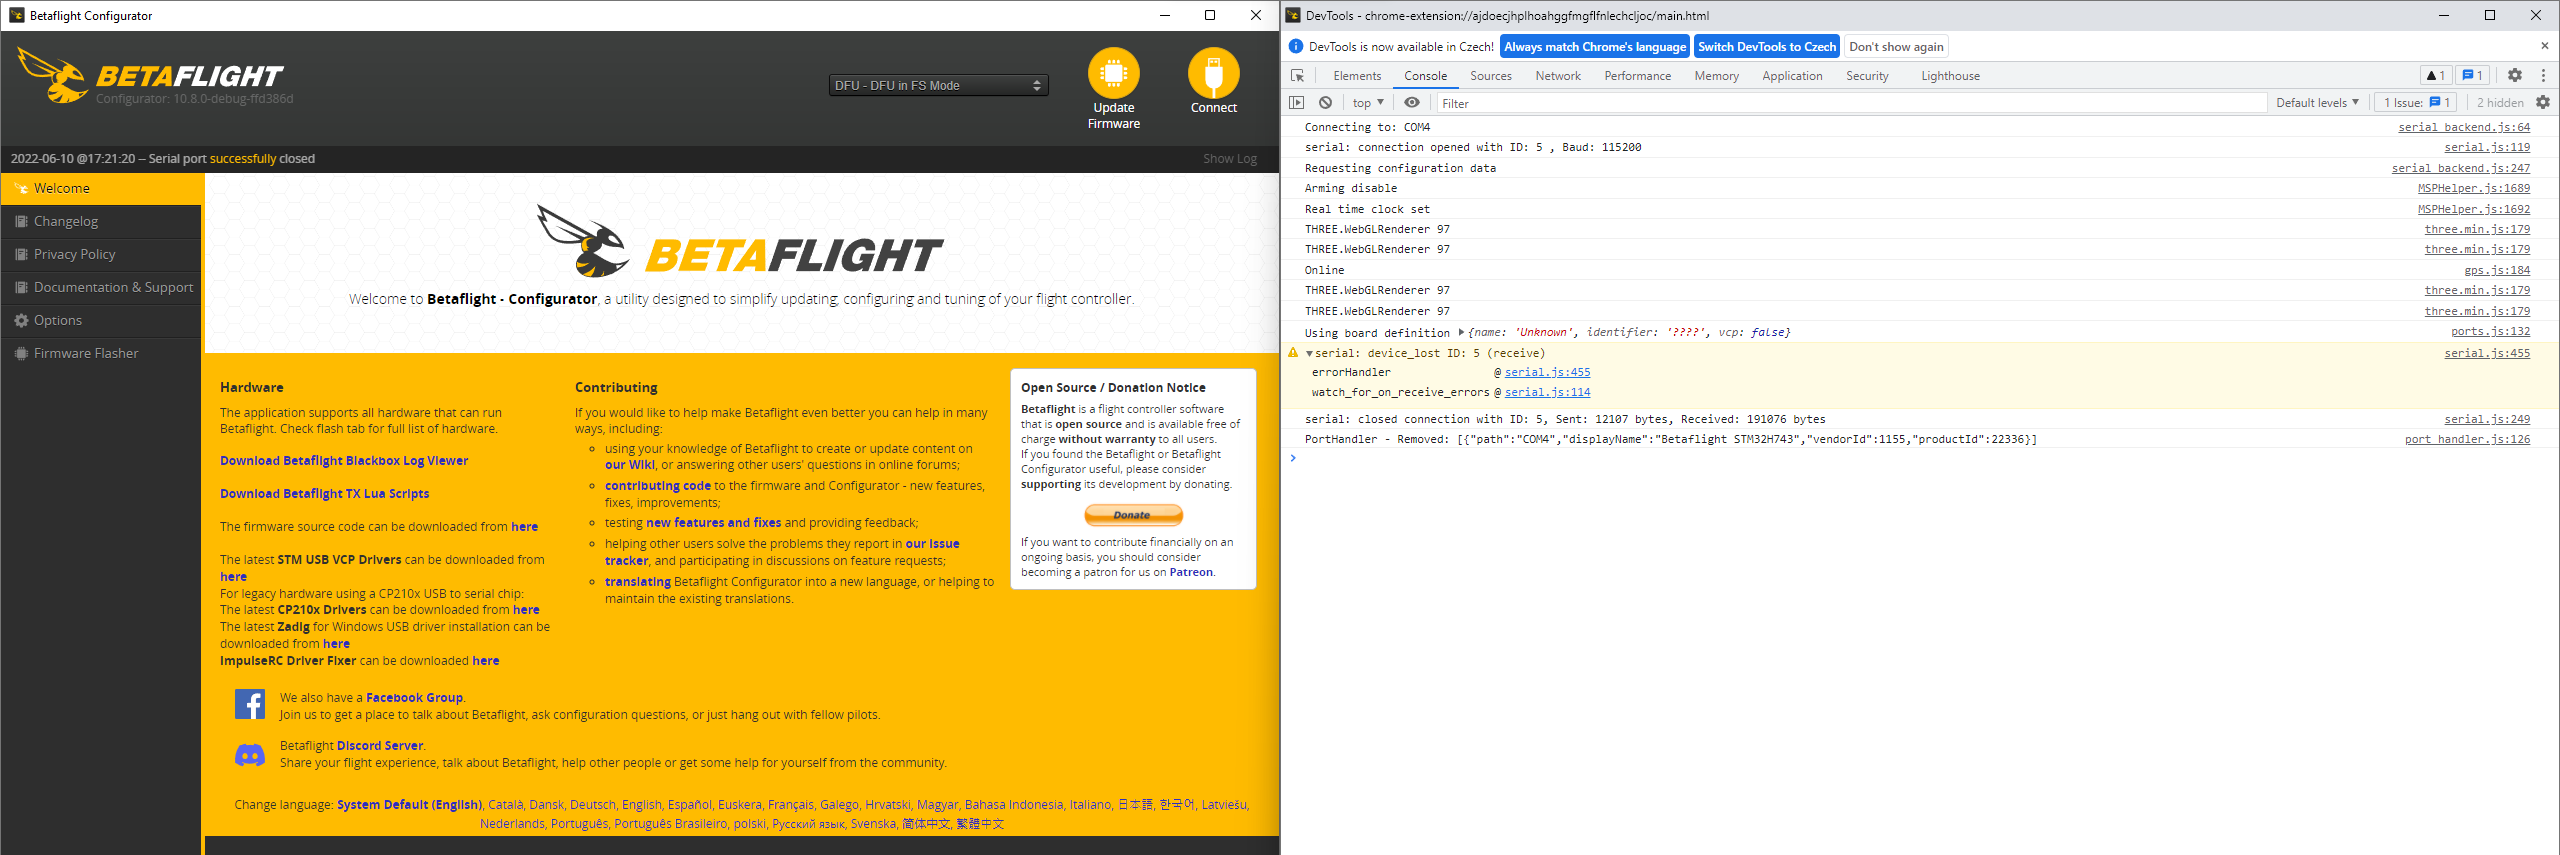
Task: Click the PayPal Donate button
Action: [1133, 515]
